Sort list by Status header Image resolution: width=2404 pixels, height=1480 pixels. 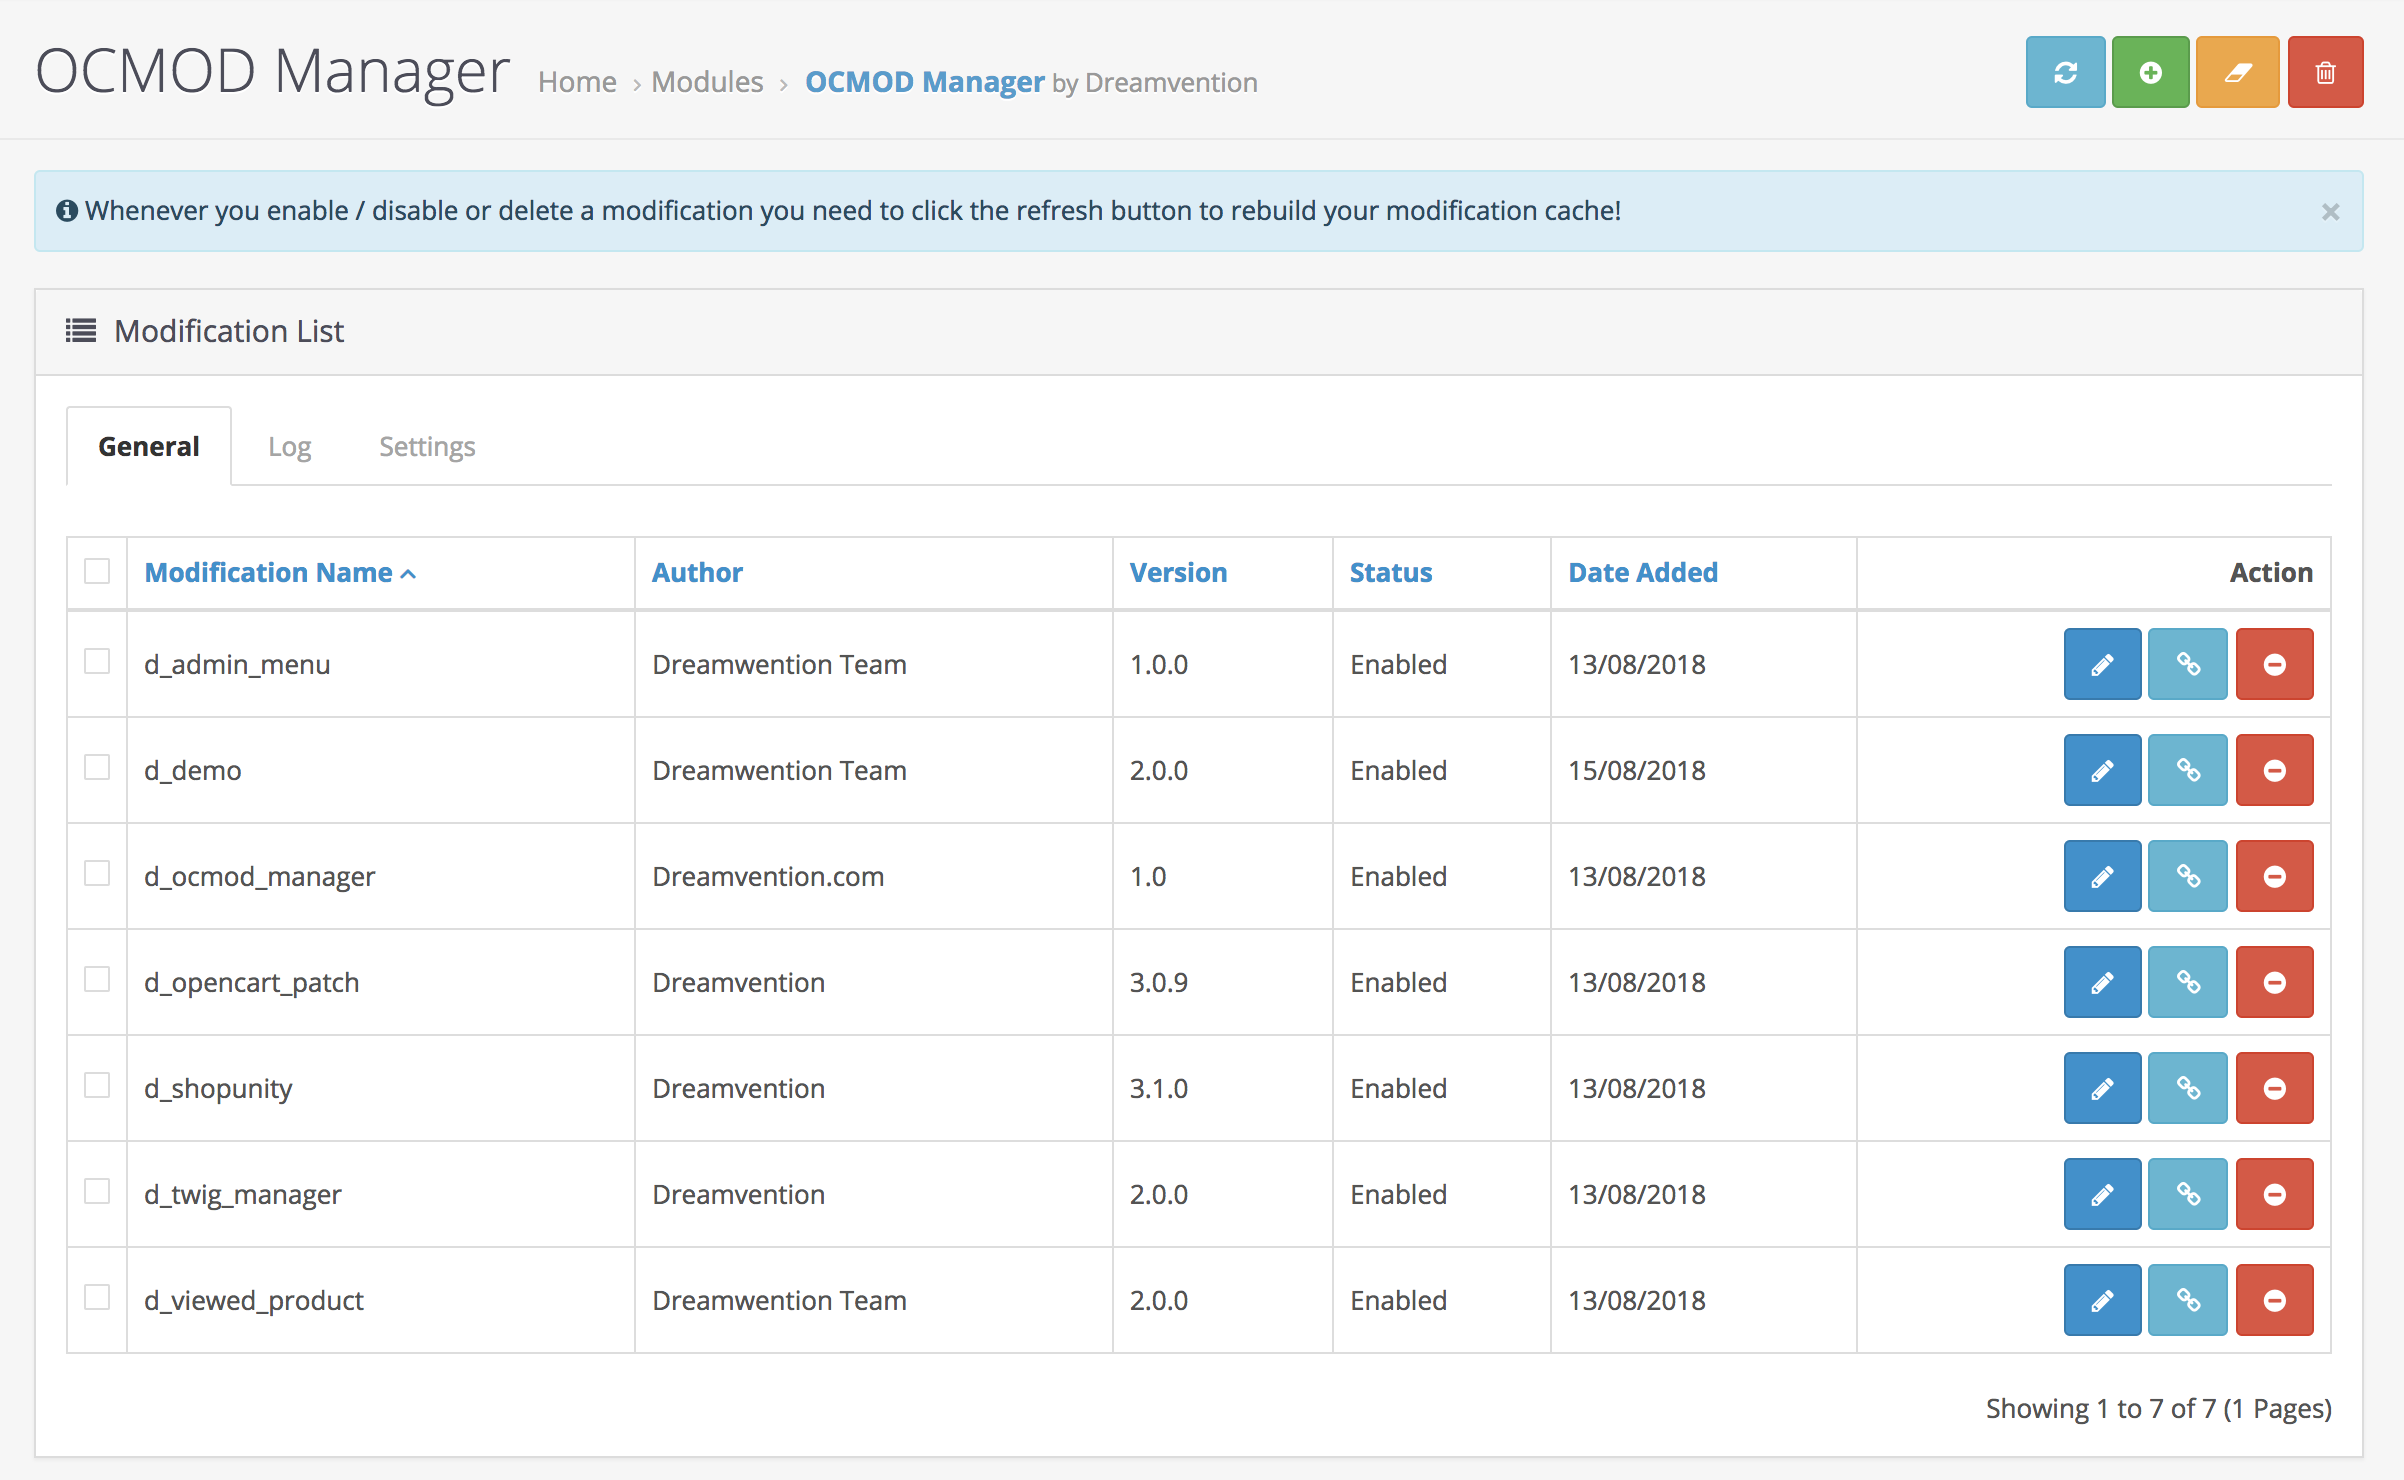1390,572
